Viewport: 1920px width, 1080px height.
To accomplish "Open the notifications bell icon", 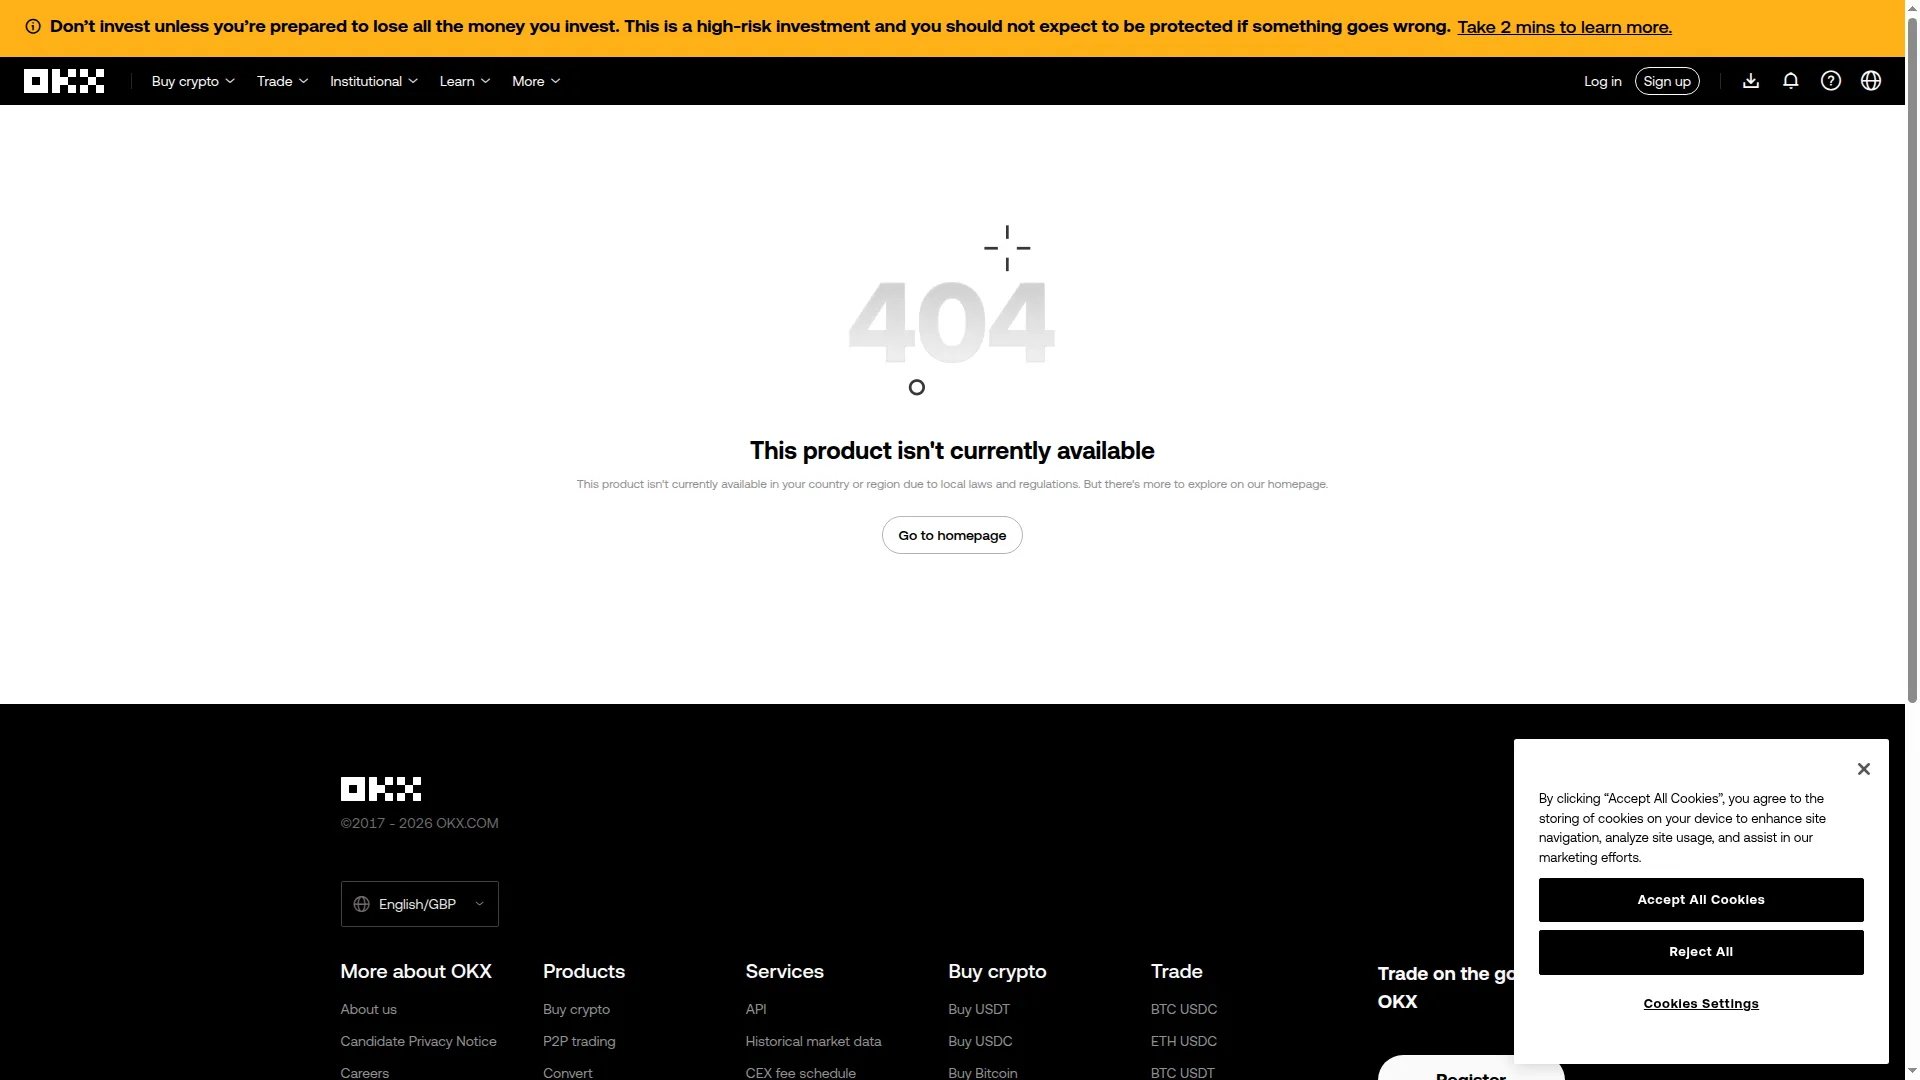I will pyautogui.click(x=1790, y=81).
